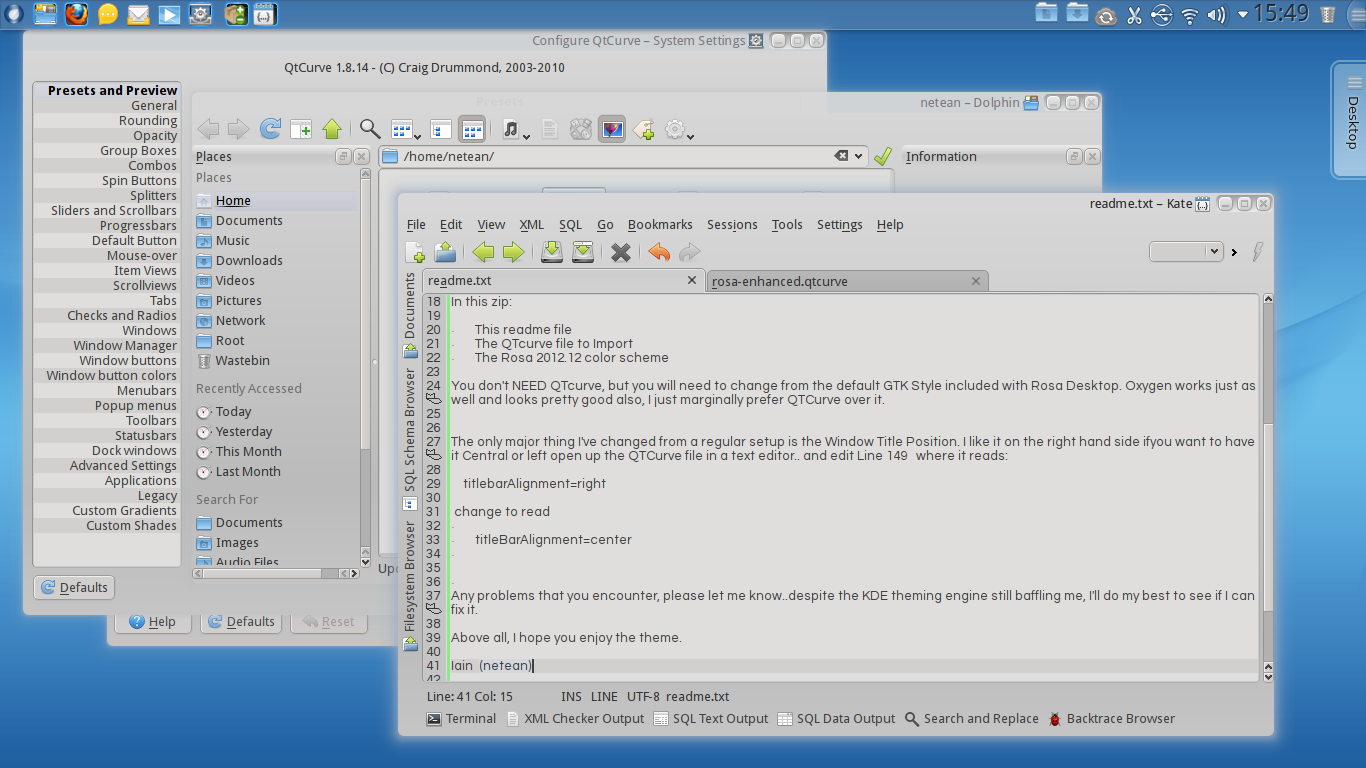Close the document with Kate's X icon
The width and height of the screenshot is (1366, 768).
pyautogui.click(x=621, y=252)
